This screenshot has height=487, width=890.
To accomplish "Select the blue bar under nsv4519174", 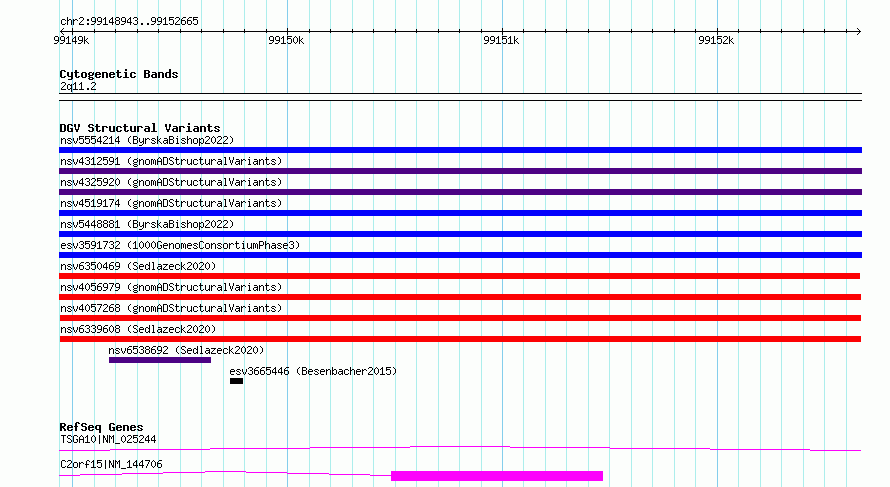I will (x=460, y=213).
